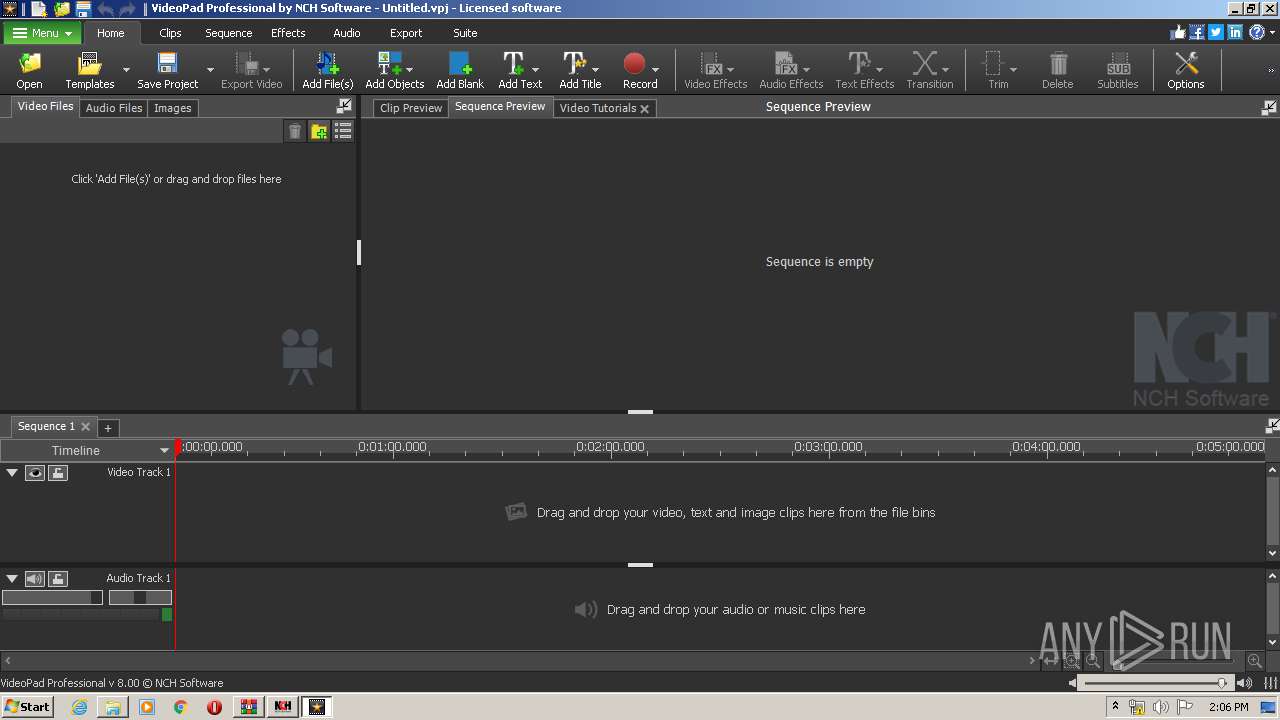Expand the Record dropdown arrow

(655, 70)
